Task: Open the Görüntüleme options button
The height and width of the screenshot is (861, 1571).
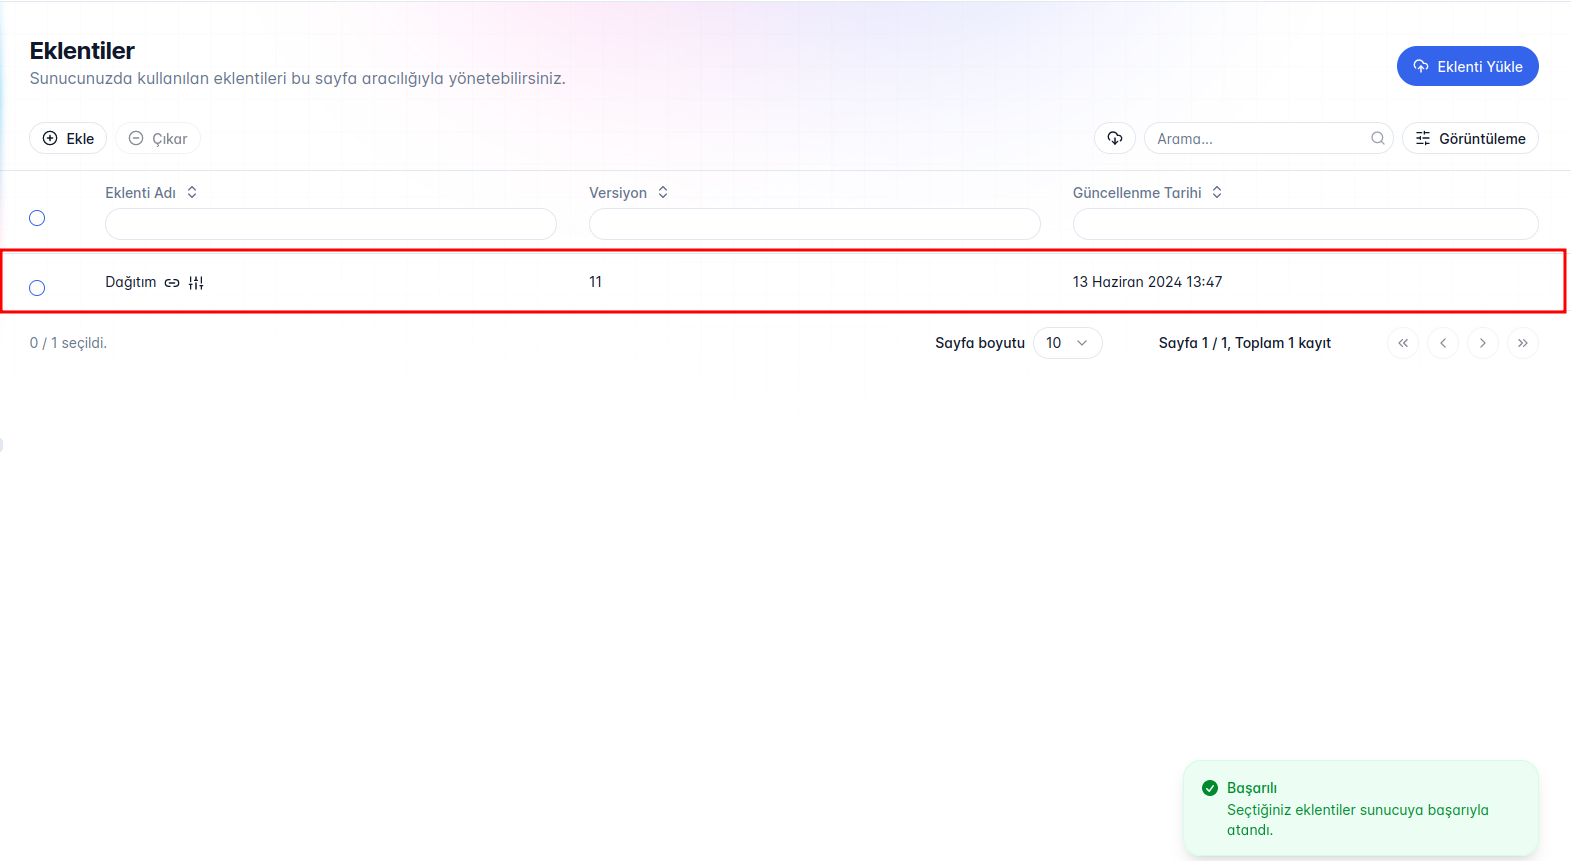Action: 1470,138
